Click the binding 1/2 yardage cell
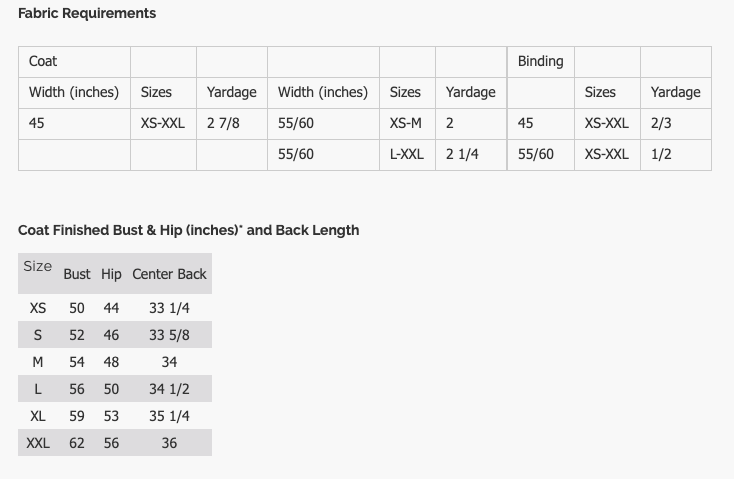Screen dimensions: 734x479 point(676,155)
